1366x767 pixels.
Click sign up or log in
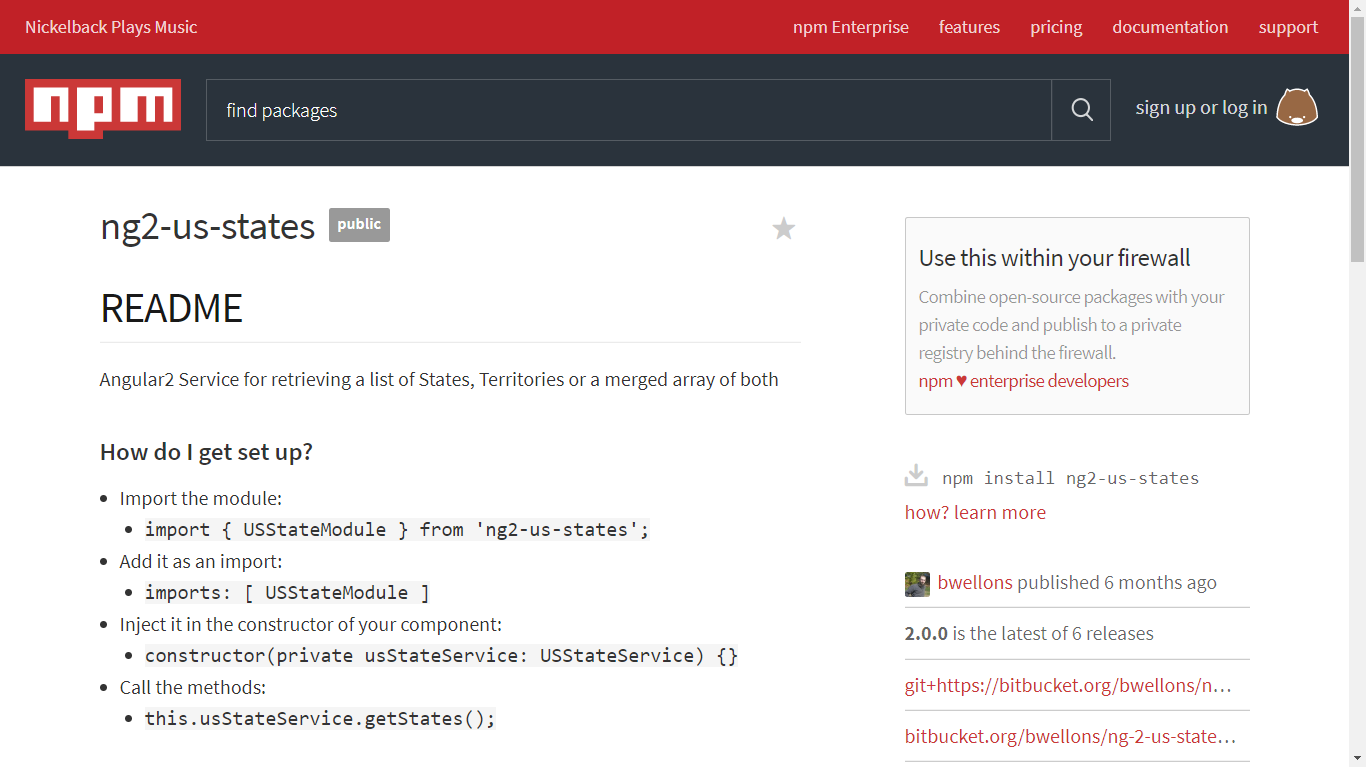[1201, 107]
